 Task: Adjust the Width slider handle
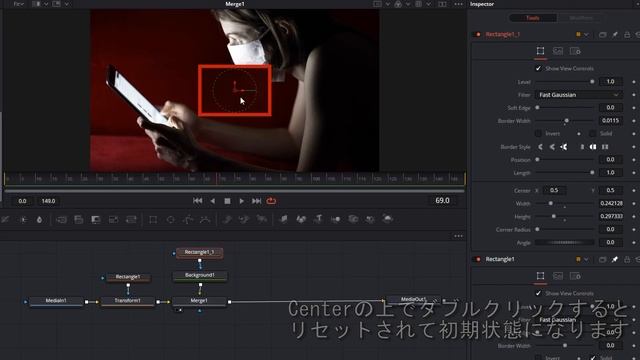coord(551,203)
